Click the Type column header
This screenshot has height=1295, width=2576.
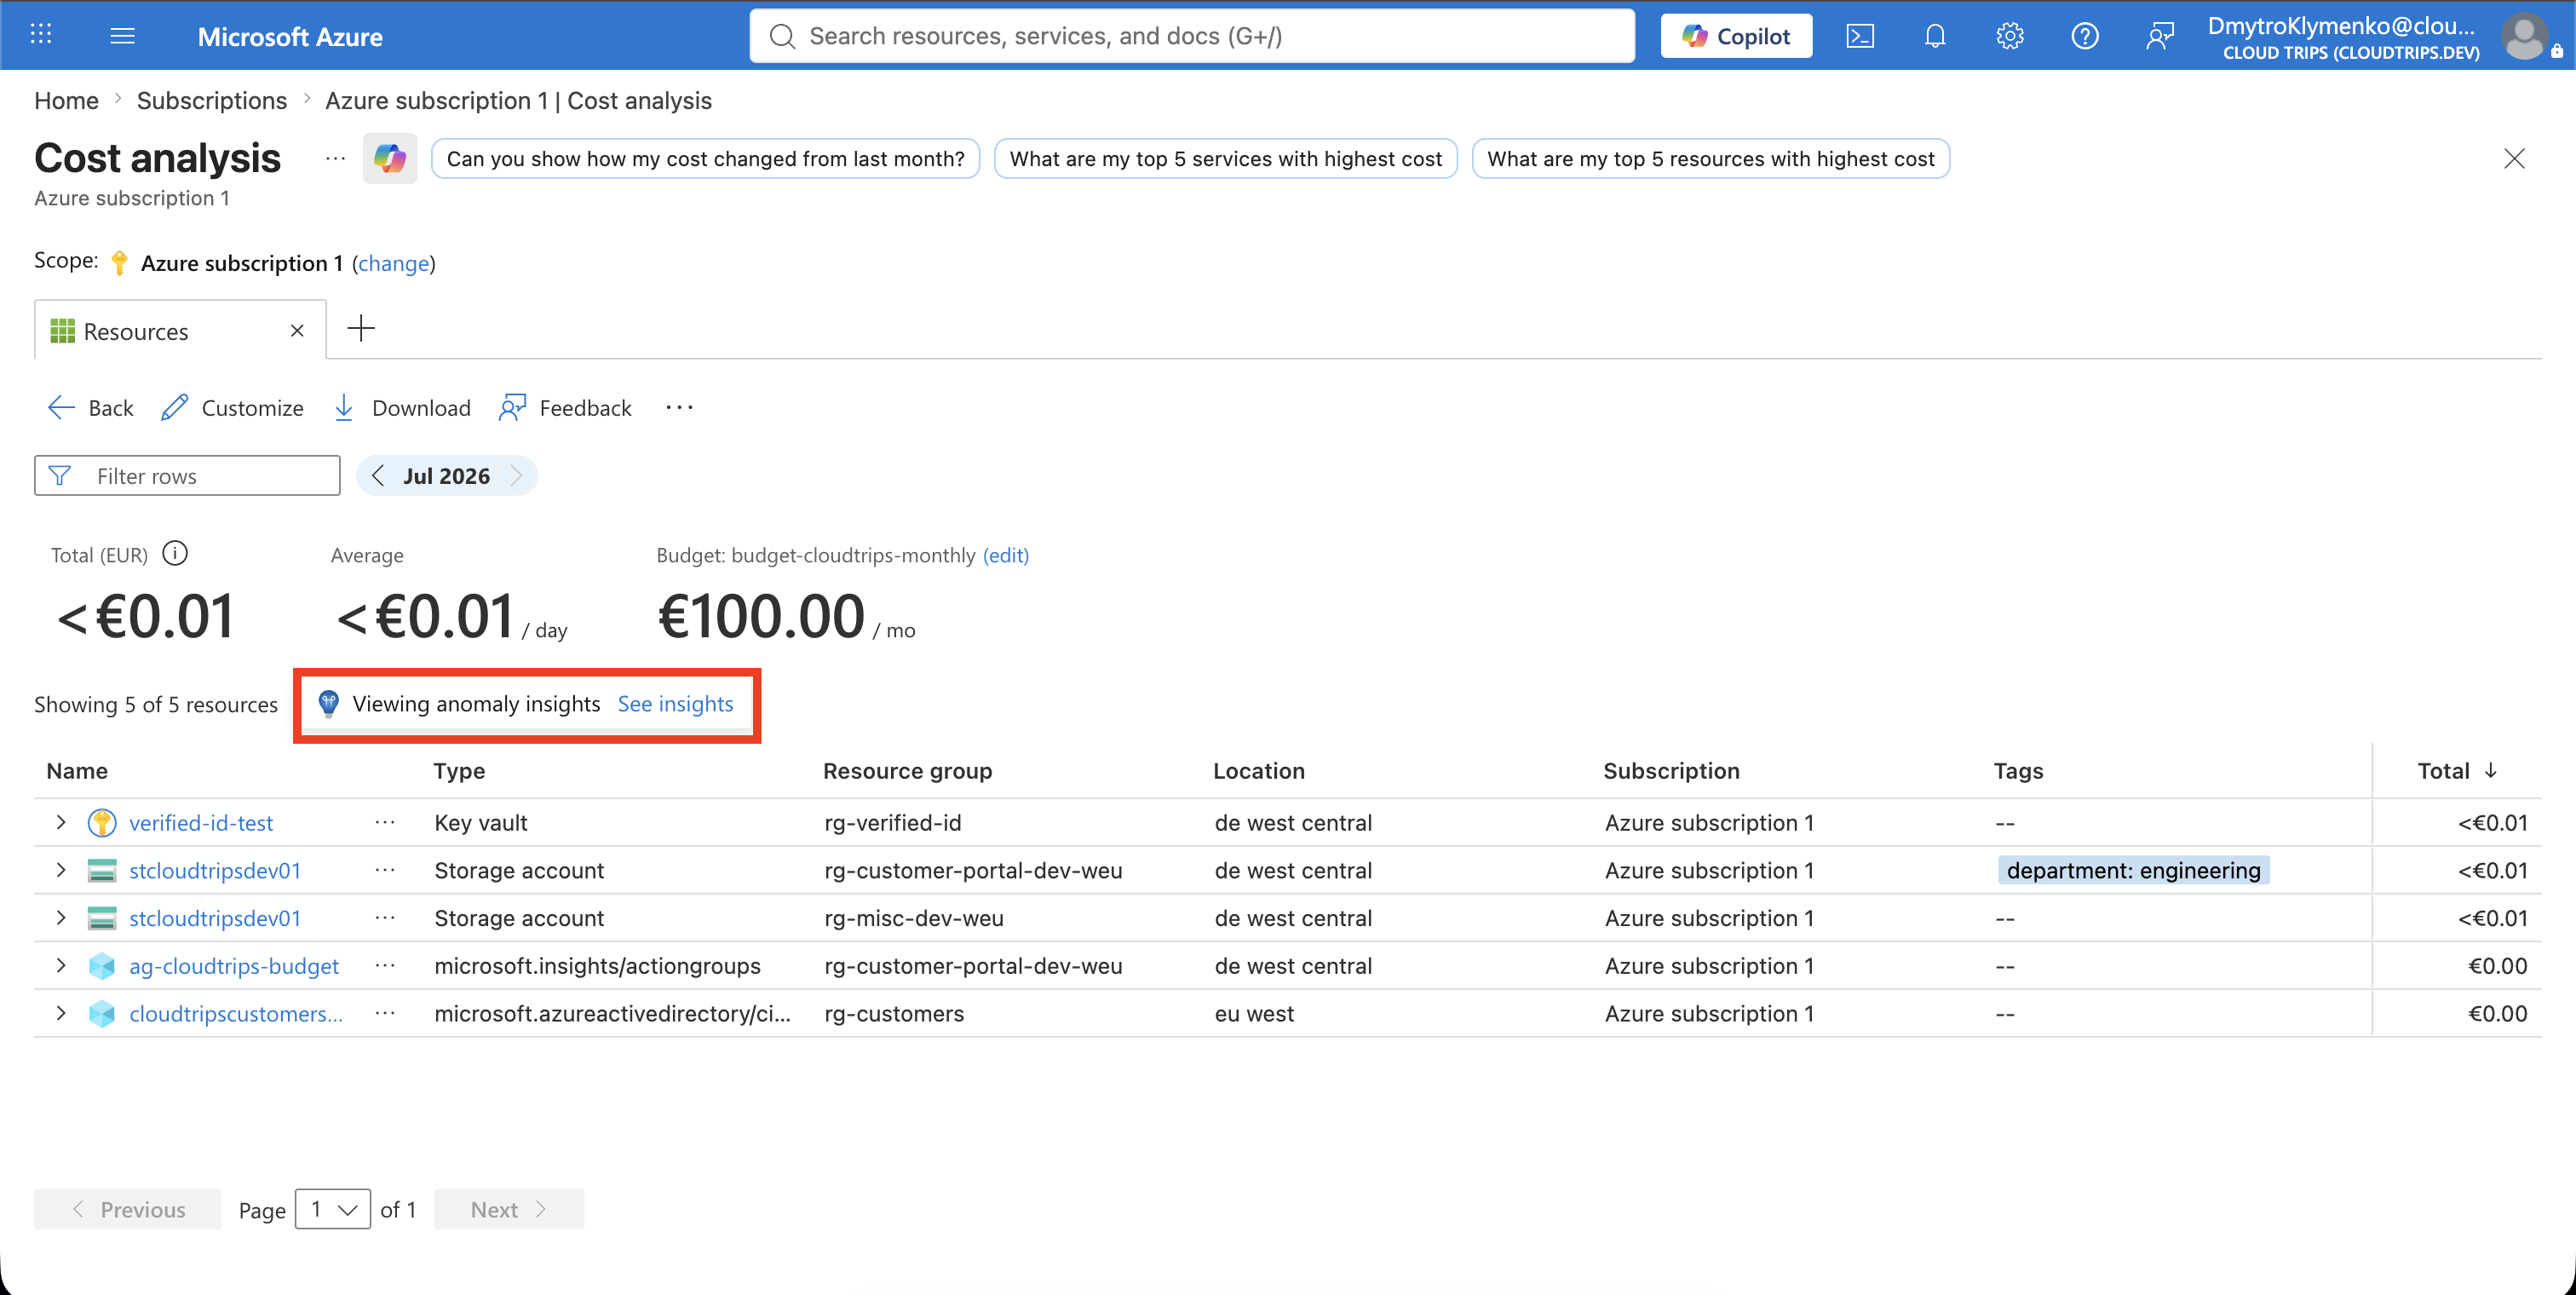click(459, 770)
